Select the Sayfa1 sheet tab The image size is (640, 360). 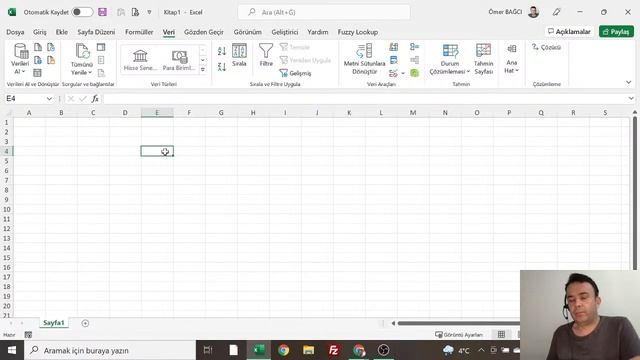53,322
